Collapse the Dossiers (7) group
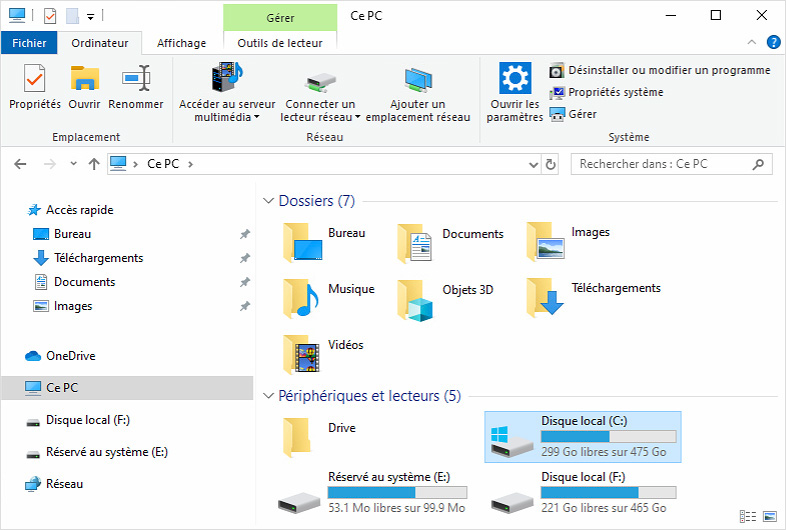Image resolution: width=786 pixels, height=530 pixels. click(x=268, y=201)
